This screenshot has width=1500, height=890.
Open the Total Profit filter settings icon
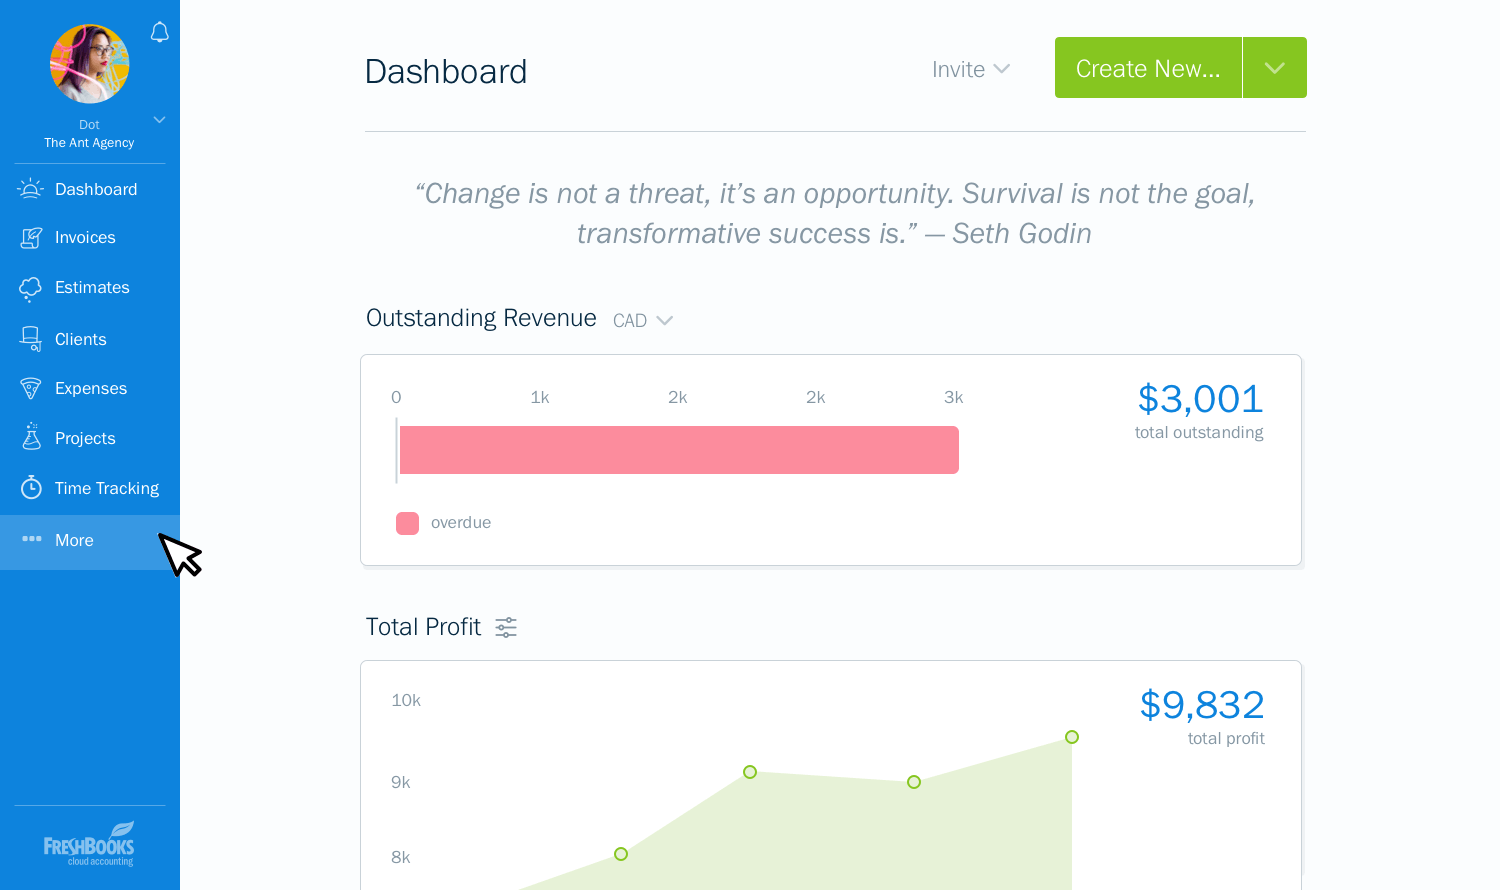[x=506, y=626]
